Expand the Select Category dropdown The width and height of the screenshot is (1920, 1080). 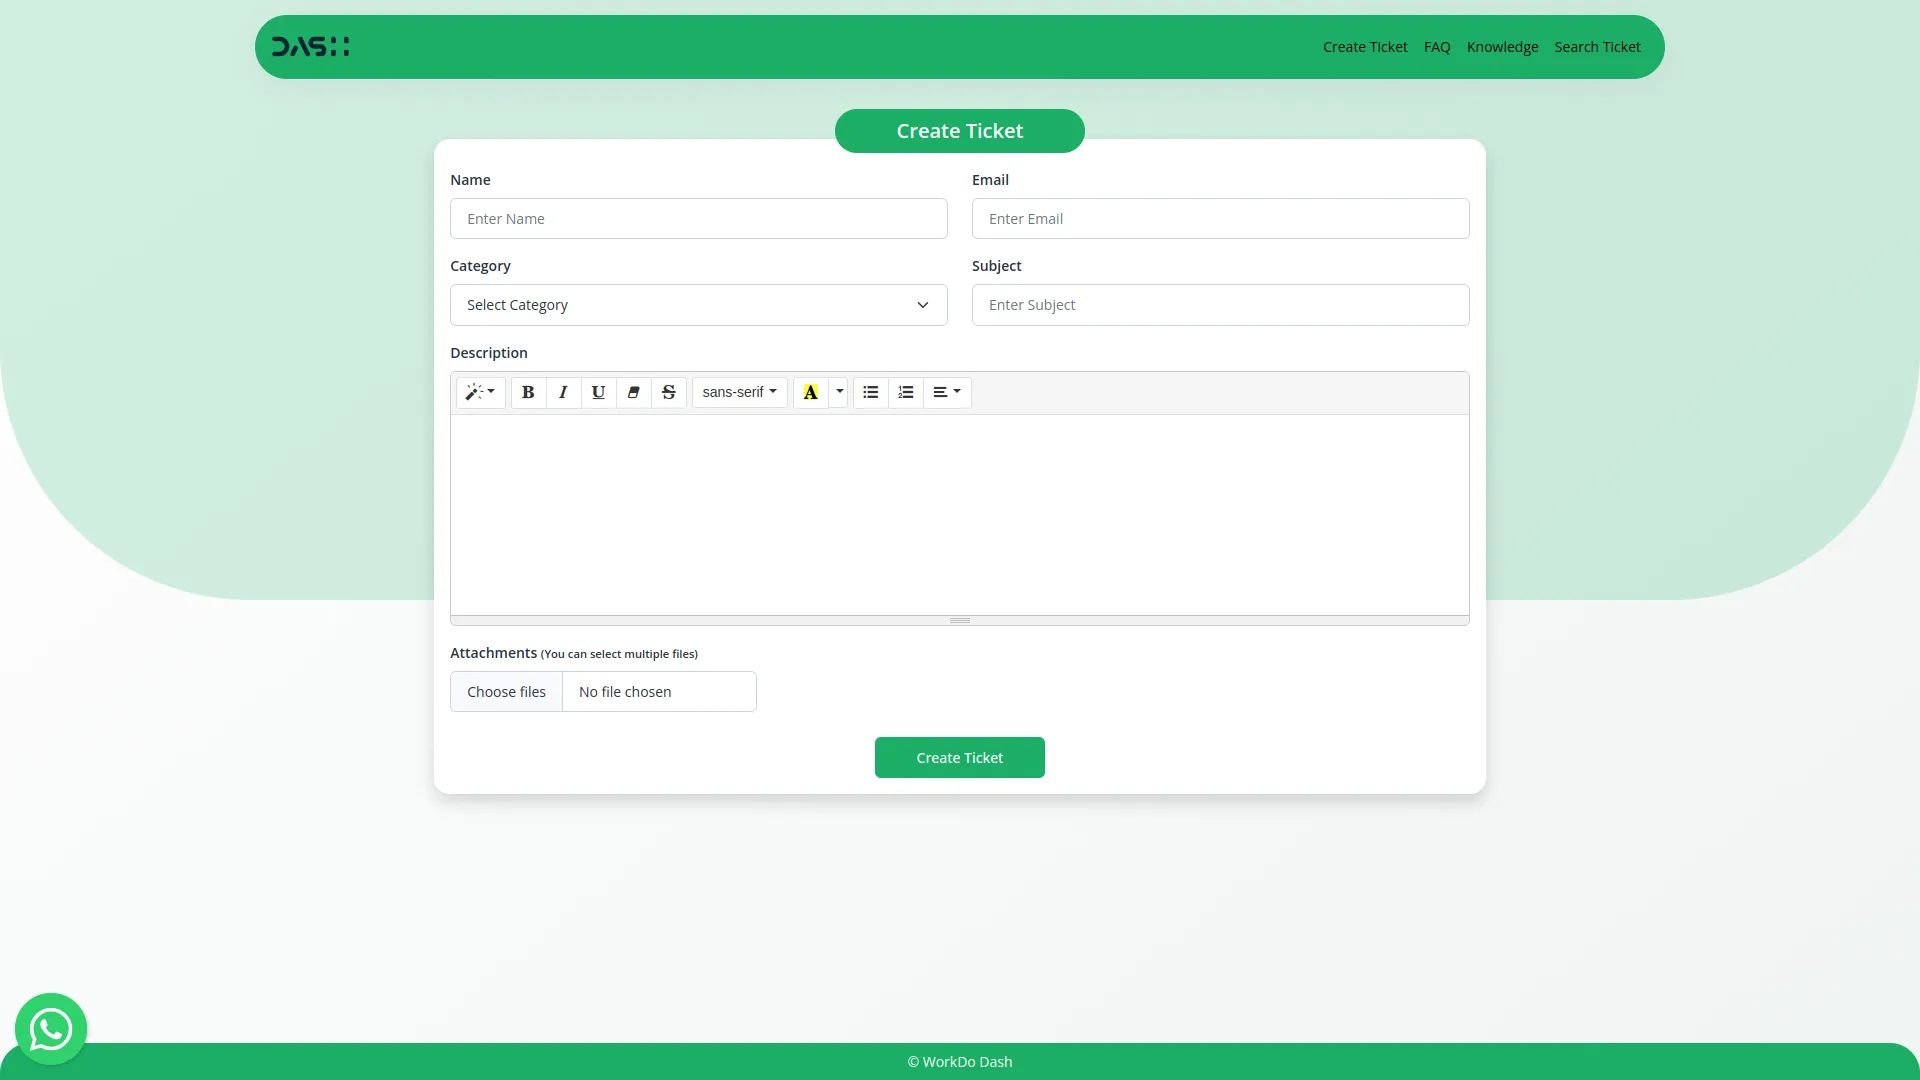[x=698, y=305]
